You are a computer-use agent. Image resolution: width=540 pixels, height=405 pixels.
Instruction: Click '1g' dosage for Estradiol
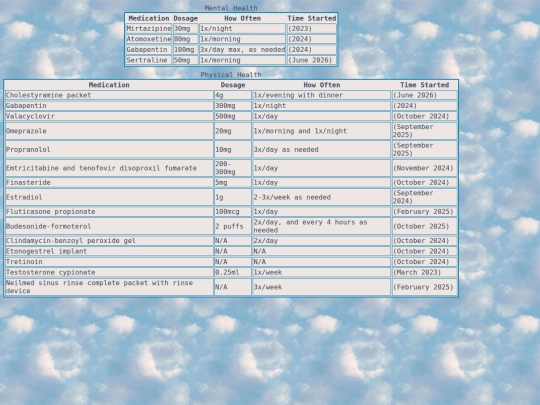tap(233, 197)
